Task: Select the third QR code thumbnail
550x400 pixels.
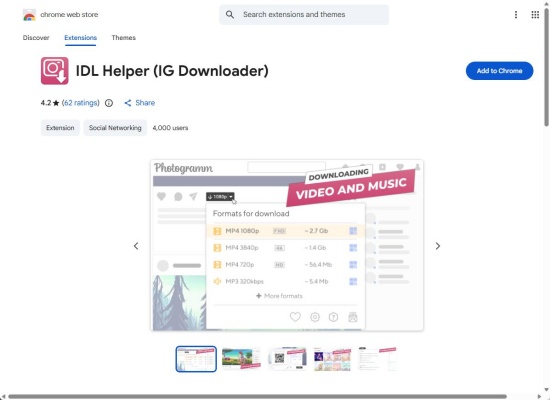Action: click(x=287, y=359)
